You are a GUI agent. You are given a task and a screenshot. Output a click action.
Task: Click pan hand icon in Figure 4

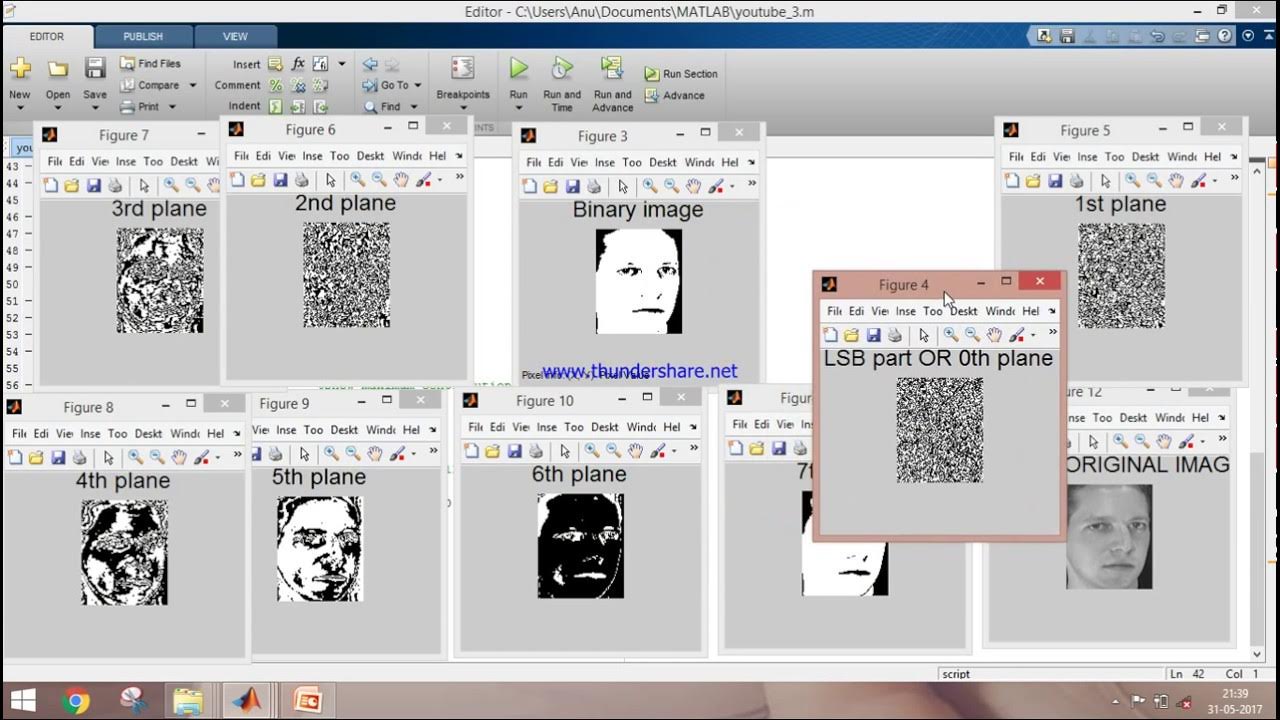[994, 335]
